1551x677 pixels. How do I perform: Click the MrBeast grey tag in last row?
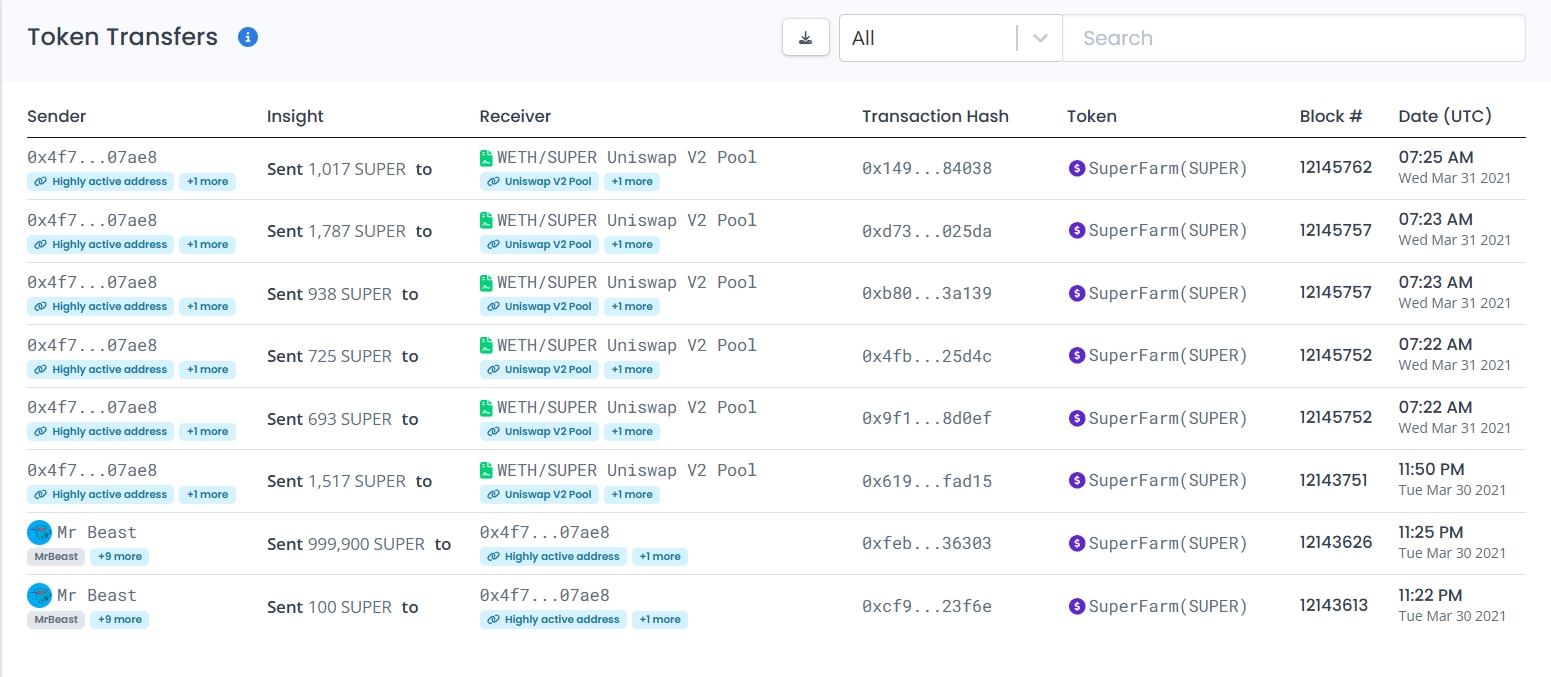point(56,620)
